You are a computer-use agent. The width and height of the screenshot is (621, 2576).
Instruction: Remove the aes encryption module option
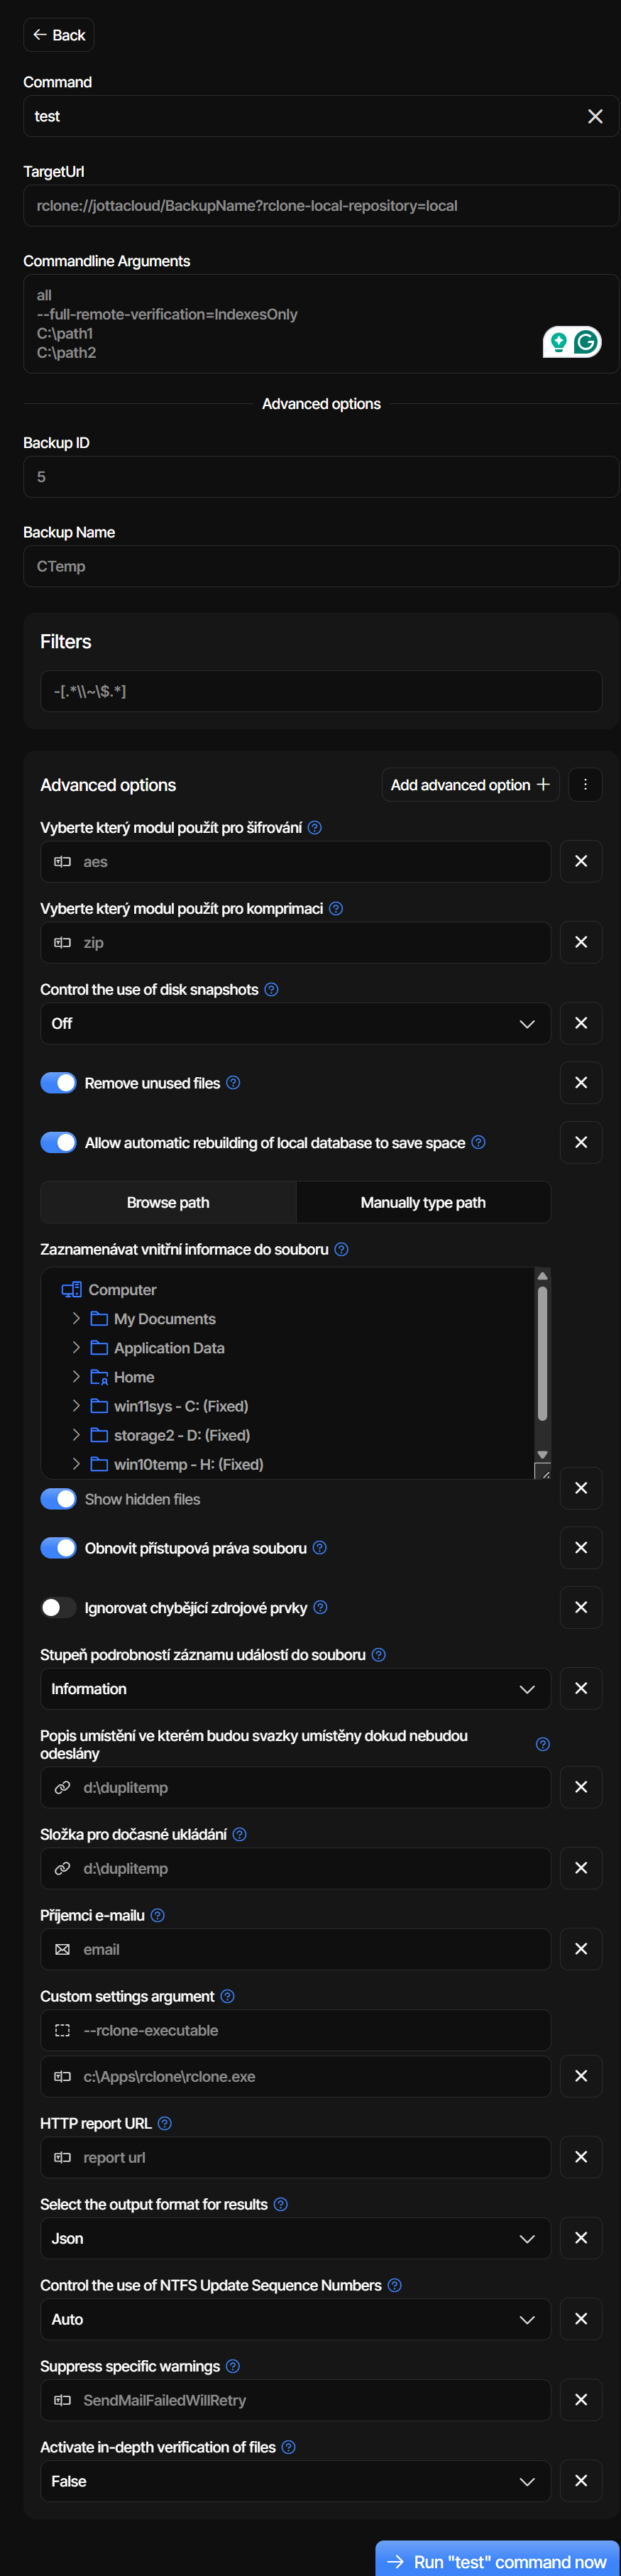click(x=581, y=862)
